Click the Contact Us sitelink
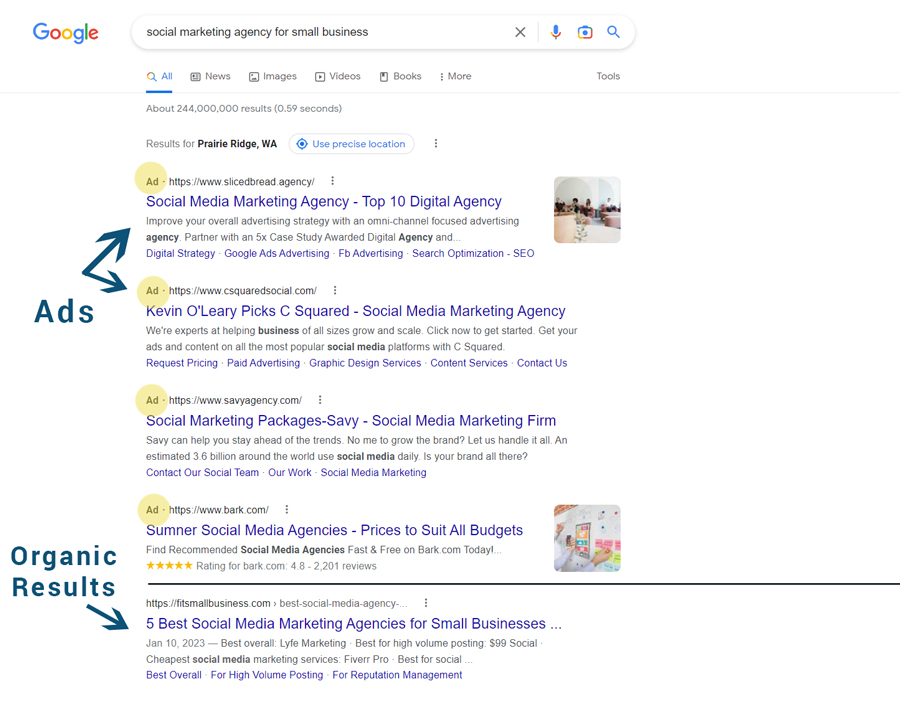This screenshot has height=703, width=900. click(x=542, y=363)
